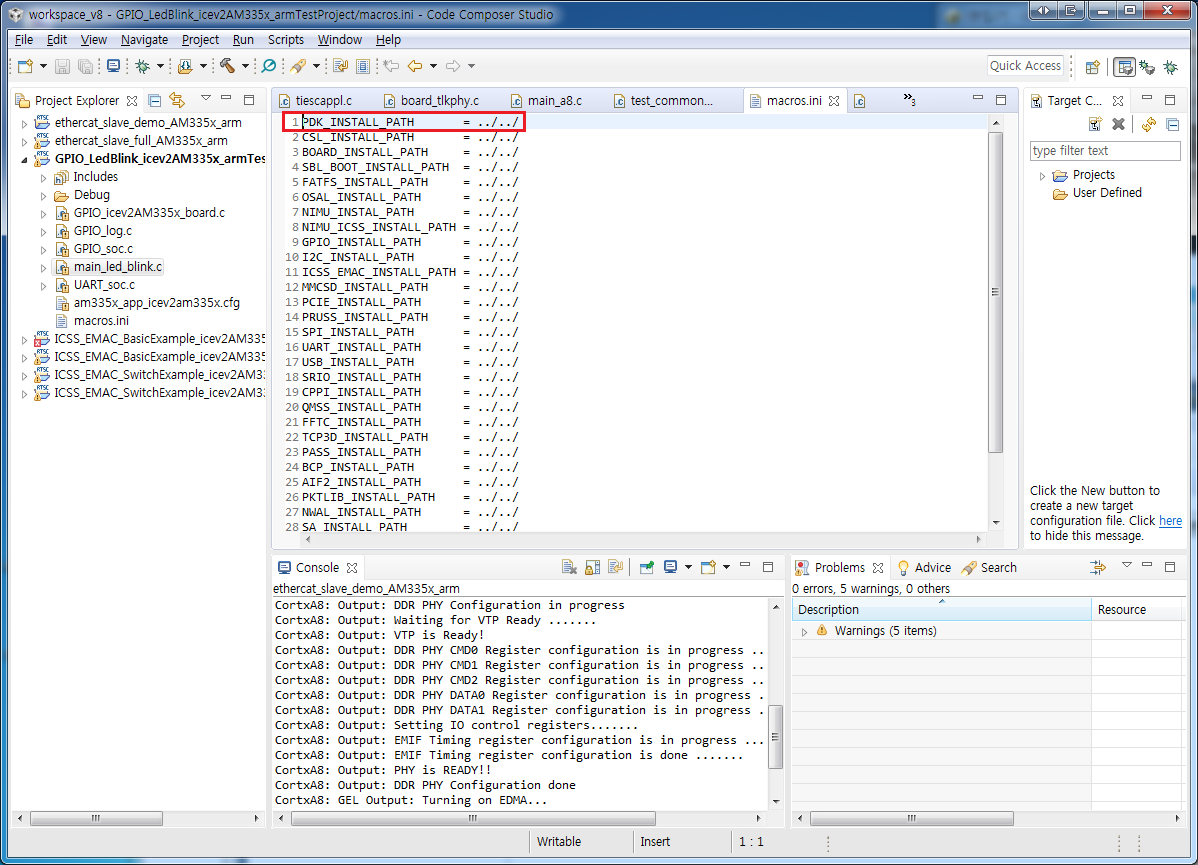Collapse the GPIO_LedBlink_icev2AM335x project tree

point(24,159)
